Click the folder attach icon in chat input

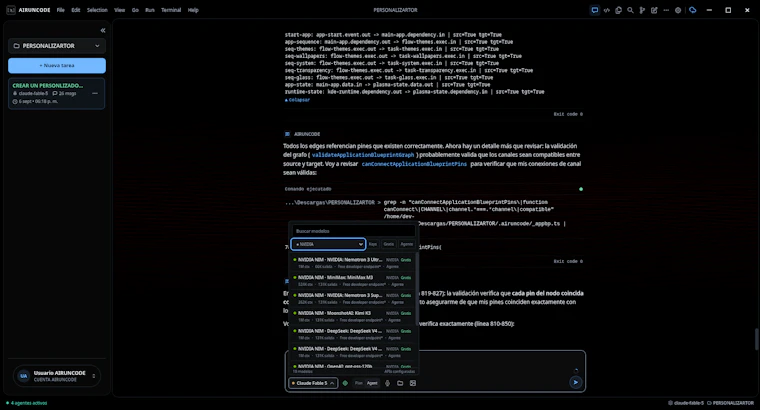tap(400, 383)
